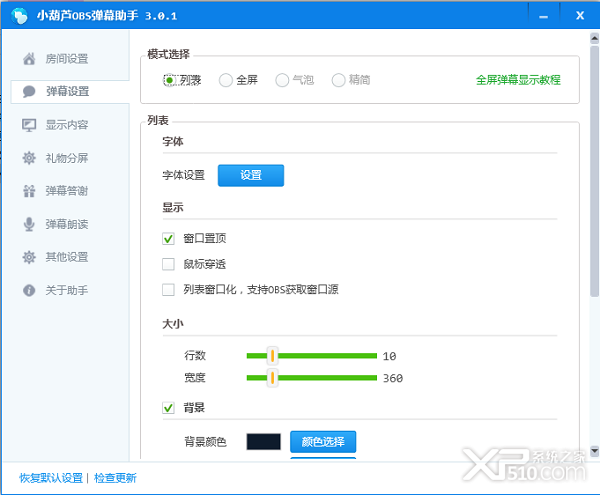Select the 精简 mode radio button
The height and width of the screenshot is (495, 600).
(x=338, y=80)
